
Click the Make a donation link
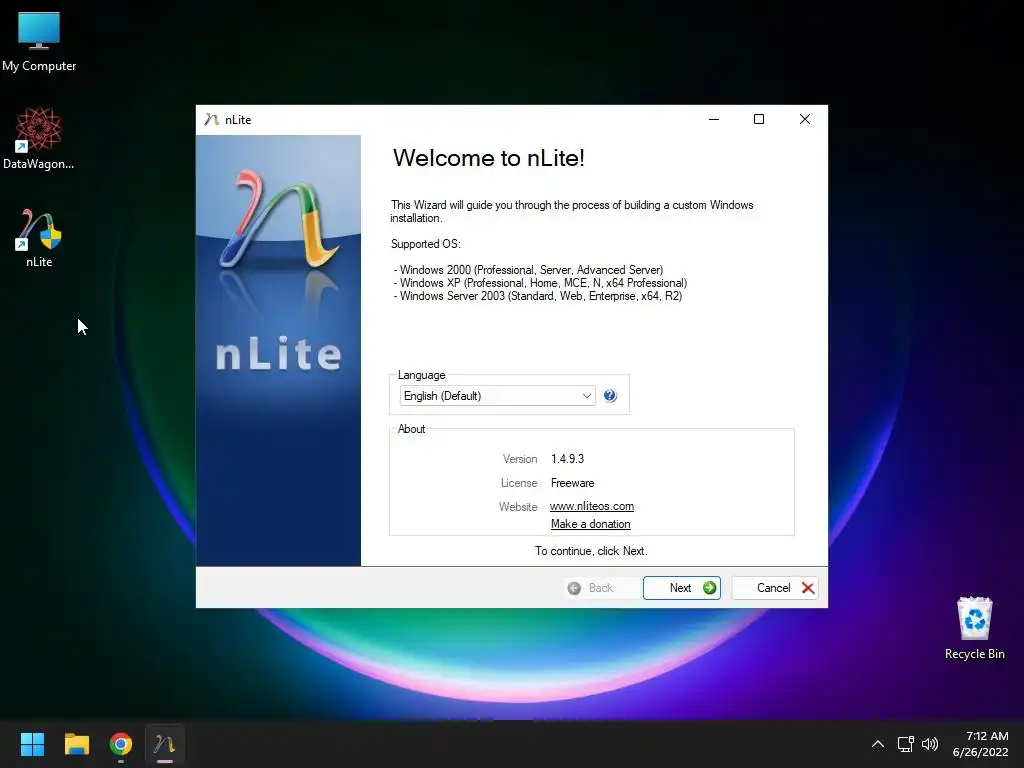(x=590, y=524)
